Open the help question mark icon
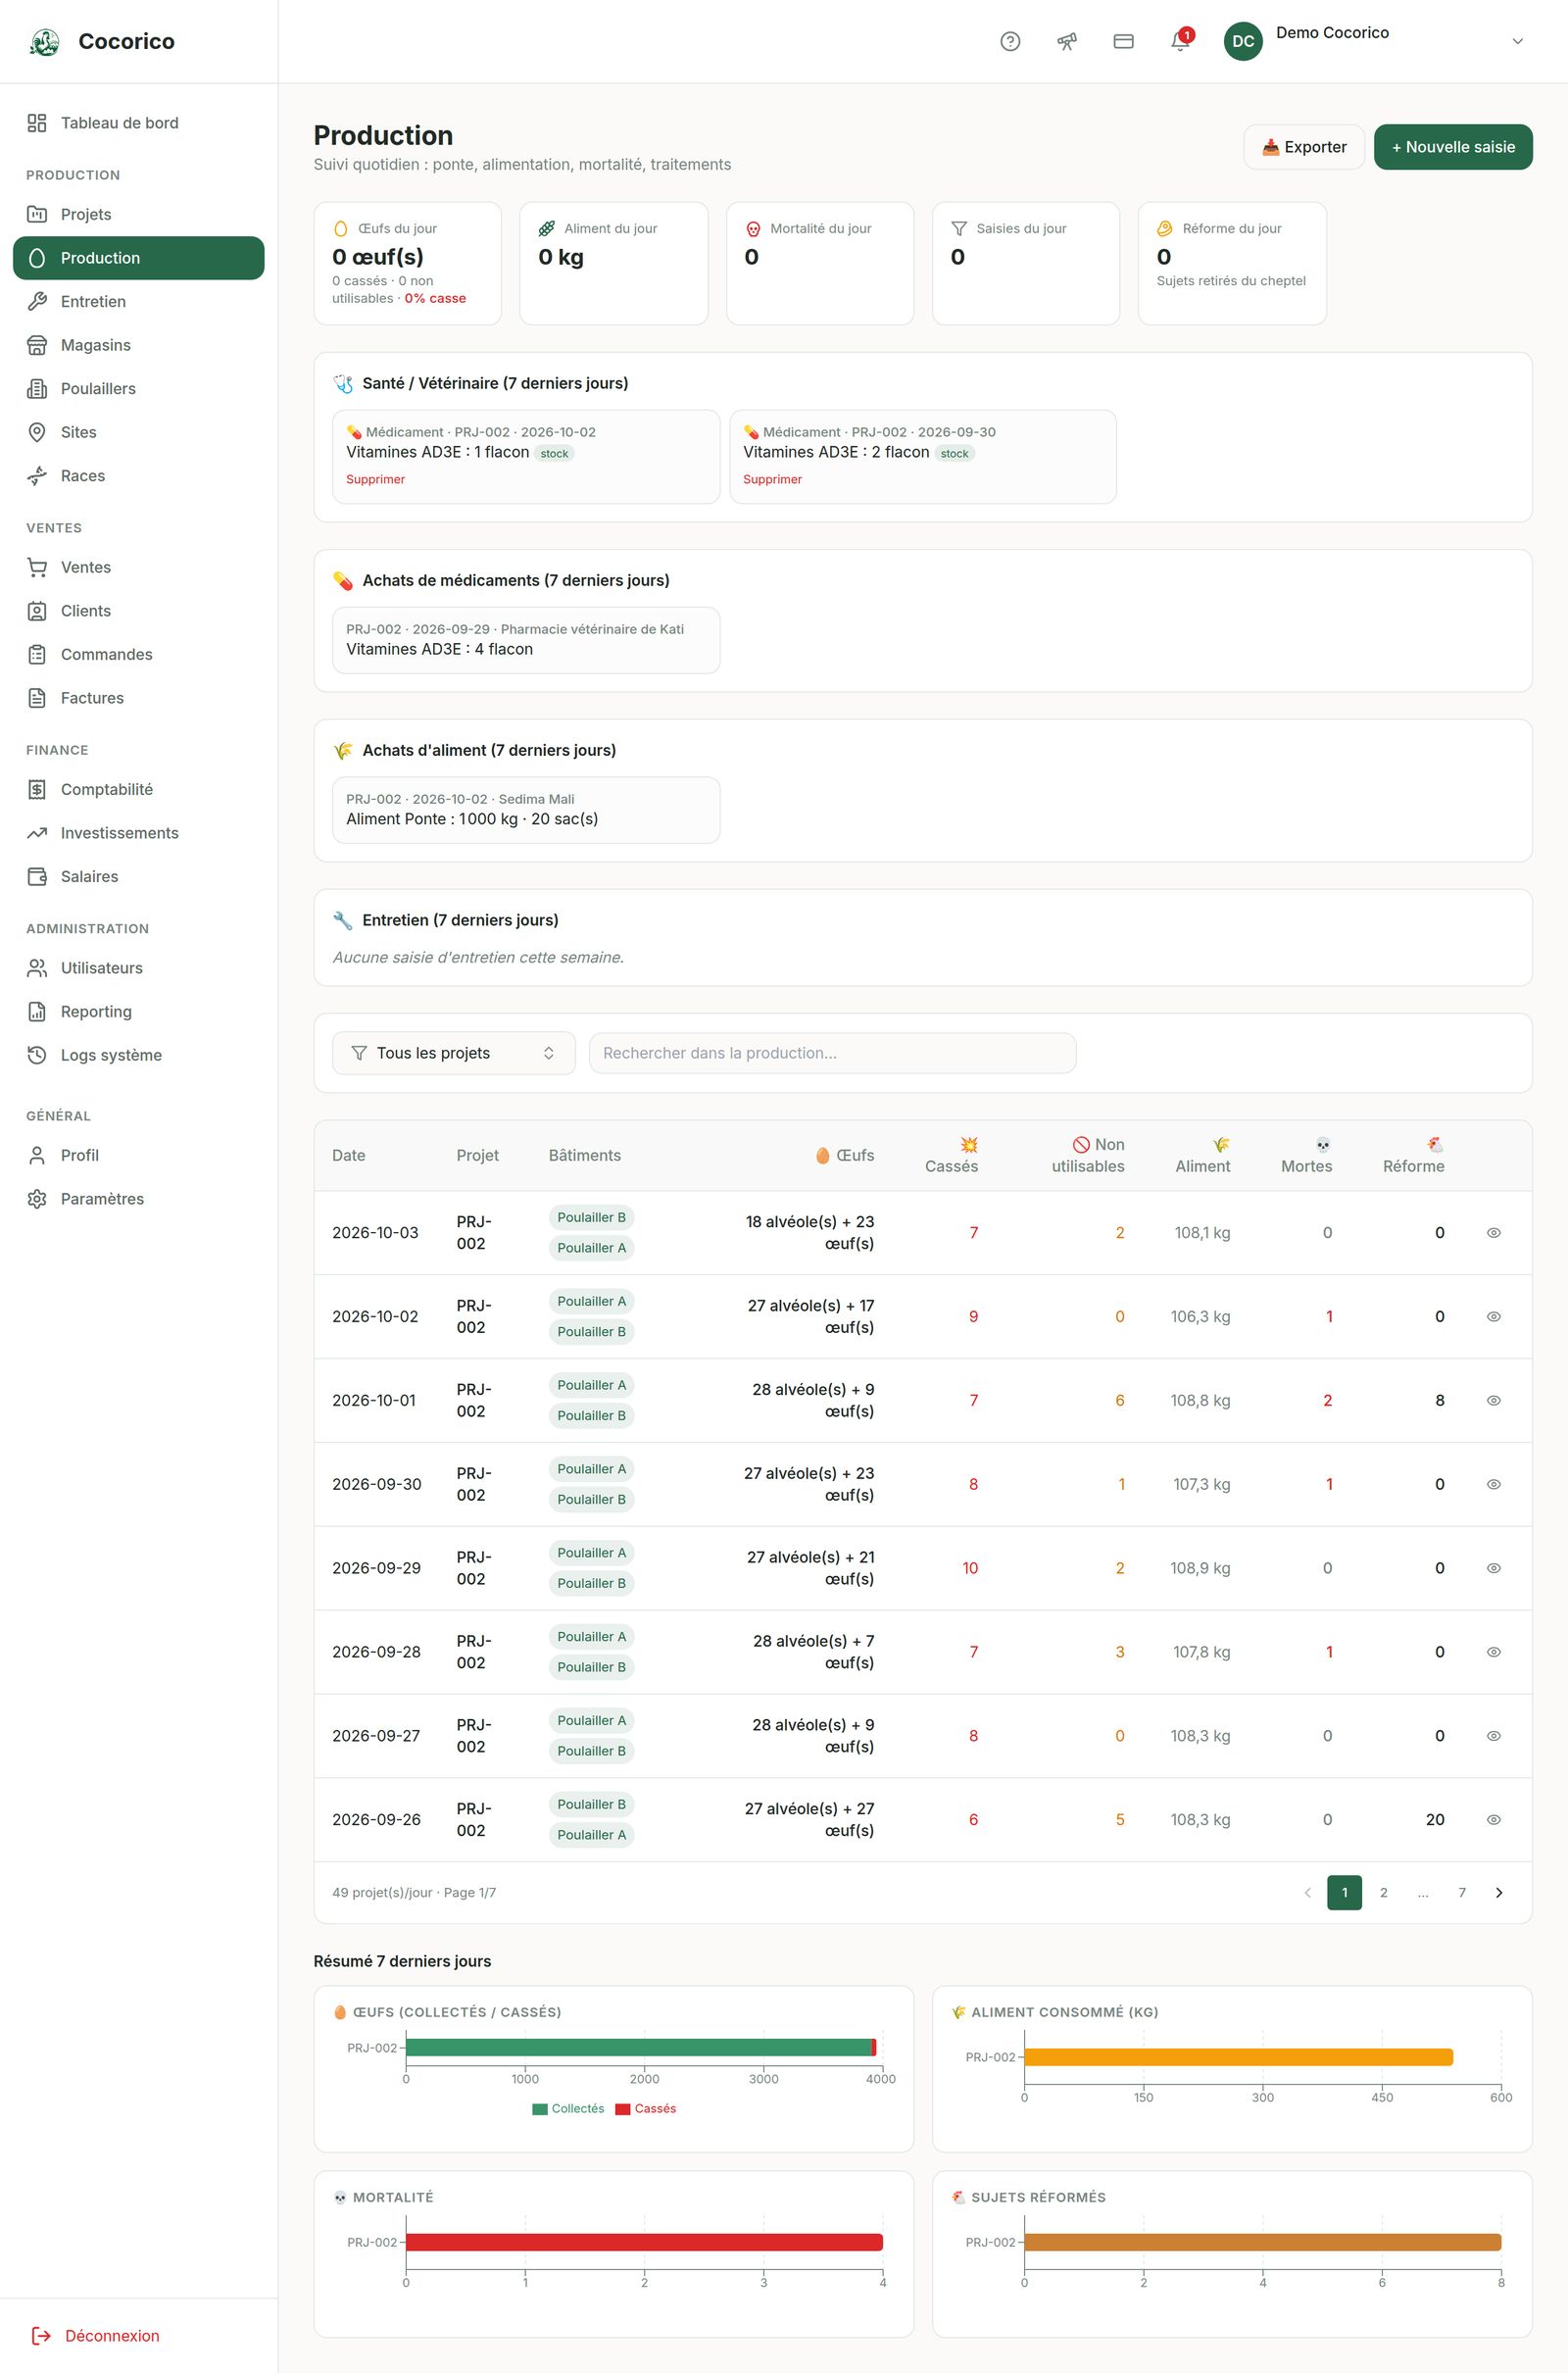This screenshot has width=1568, height=2373. (x=1010, y=41)
